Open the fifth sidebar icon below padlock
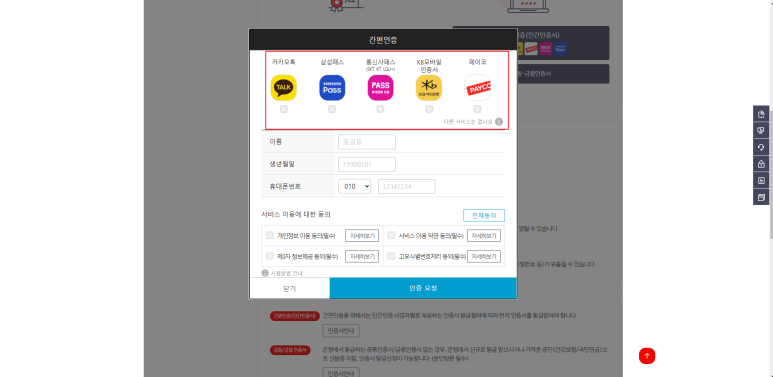 tap(761, 180)
